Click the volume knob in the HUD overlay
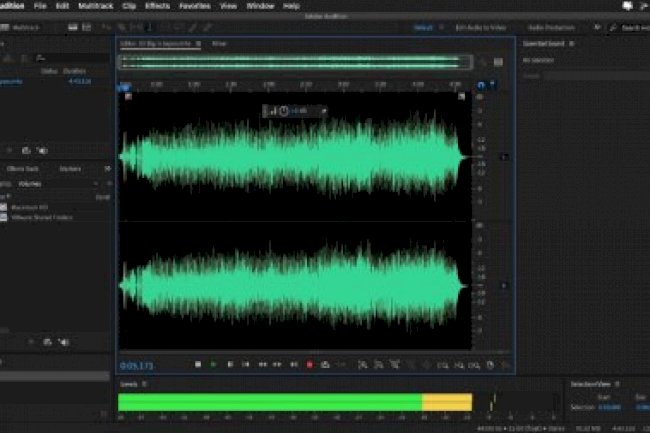The width and height of the screenshot is (650, 433). coord(284,110)
